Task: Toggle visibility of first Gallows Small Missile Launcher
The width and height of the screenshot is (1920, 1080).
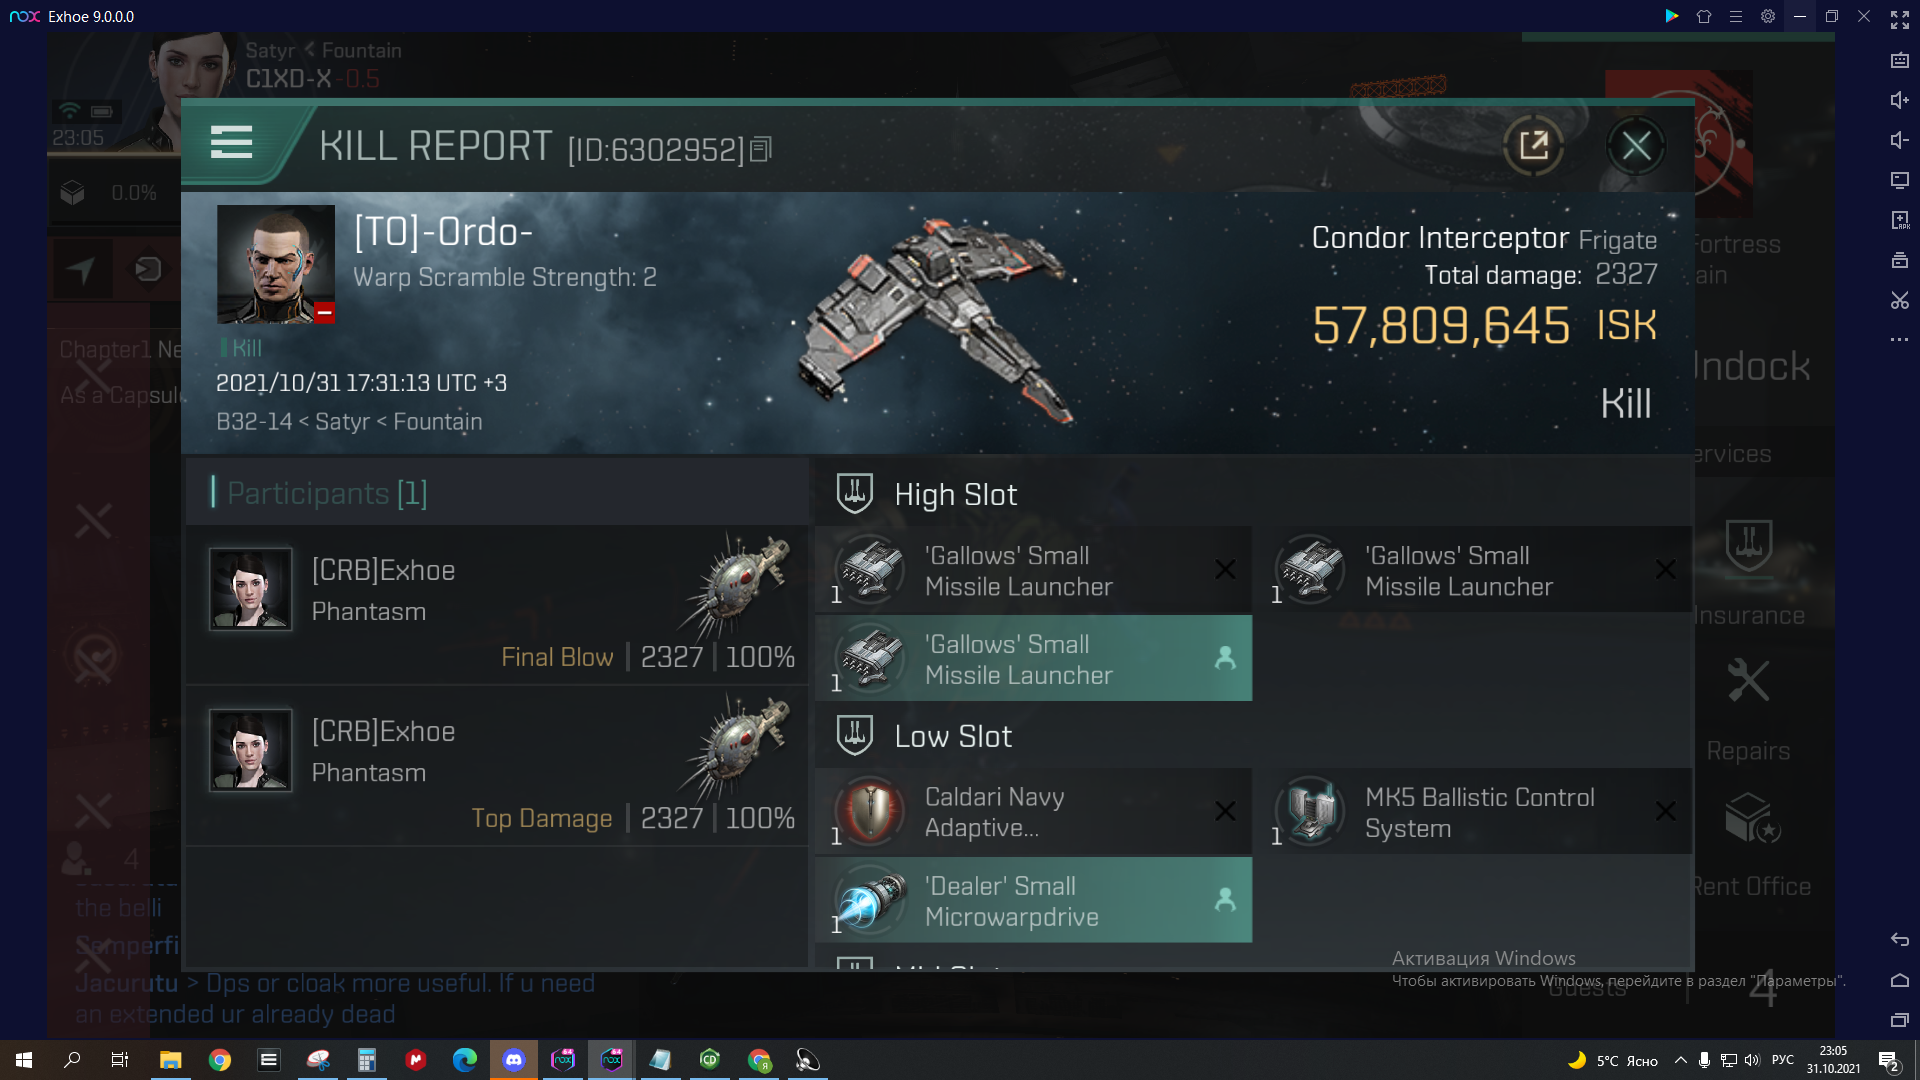Action: (1222, 570)
